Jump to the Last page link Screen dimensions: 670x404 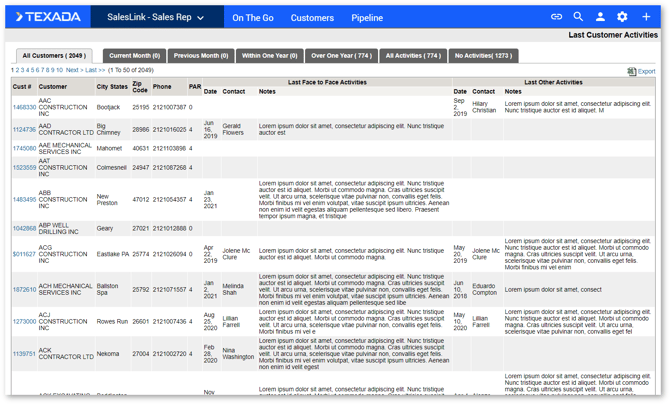point(95,71)
